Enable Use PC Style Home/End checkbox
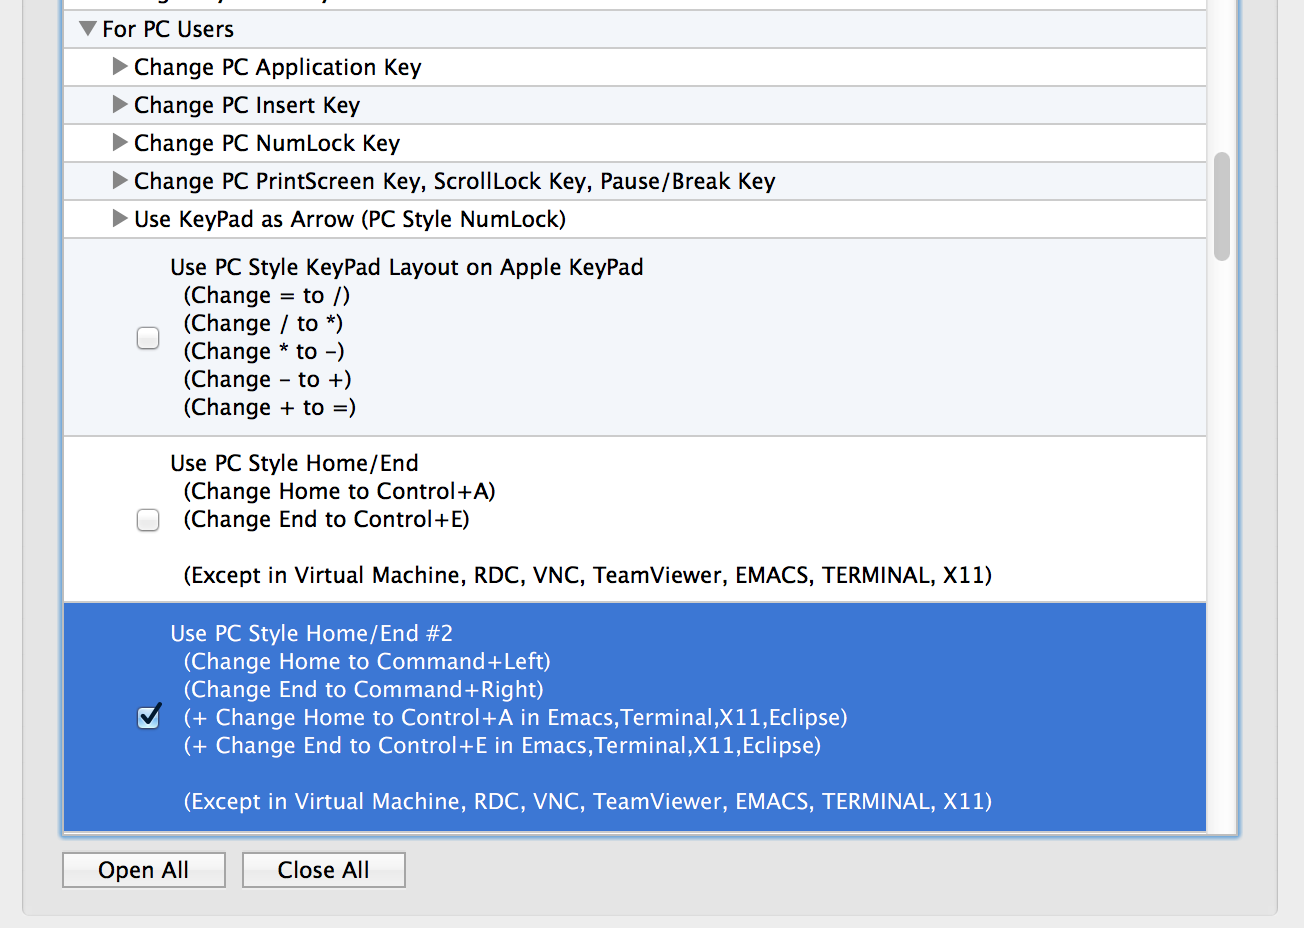The image size is (1304, 928). [148, 520]
